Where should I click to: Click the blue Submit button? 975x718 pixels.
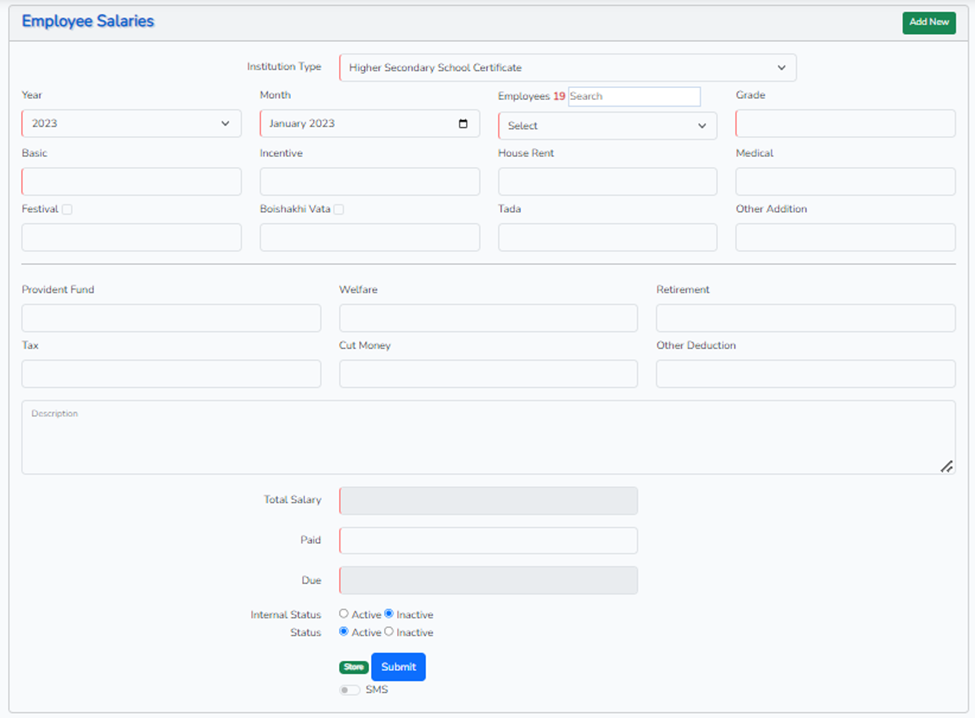coord(399,667)
